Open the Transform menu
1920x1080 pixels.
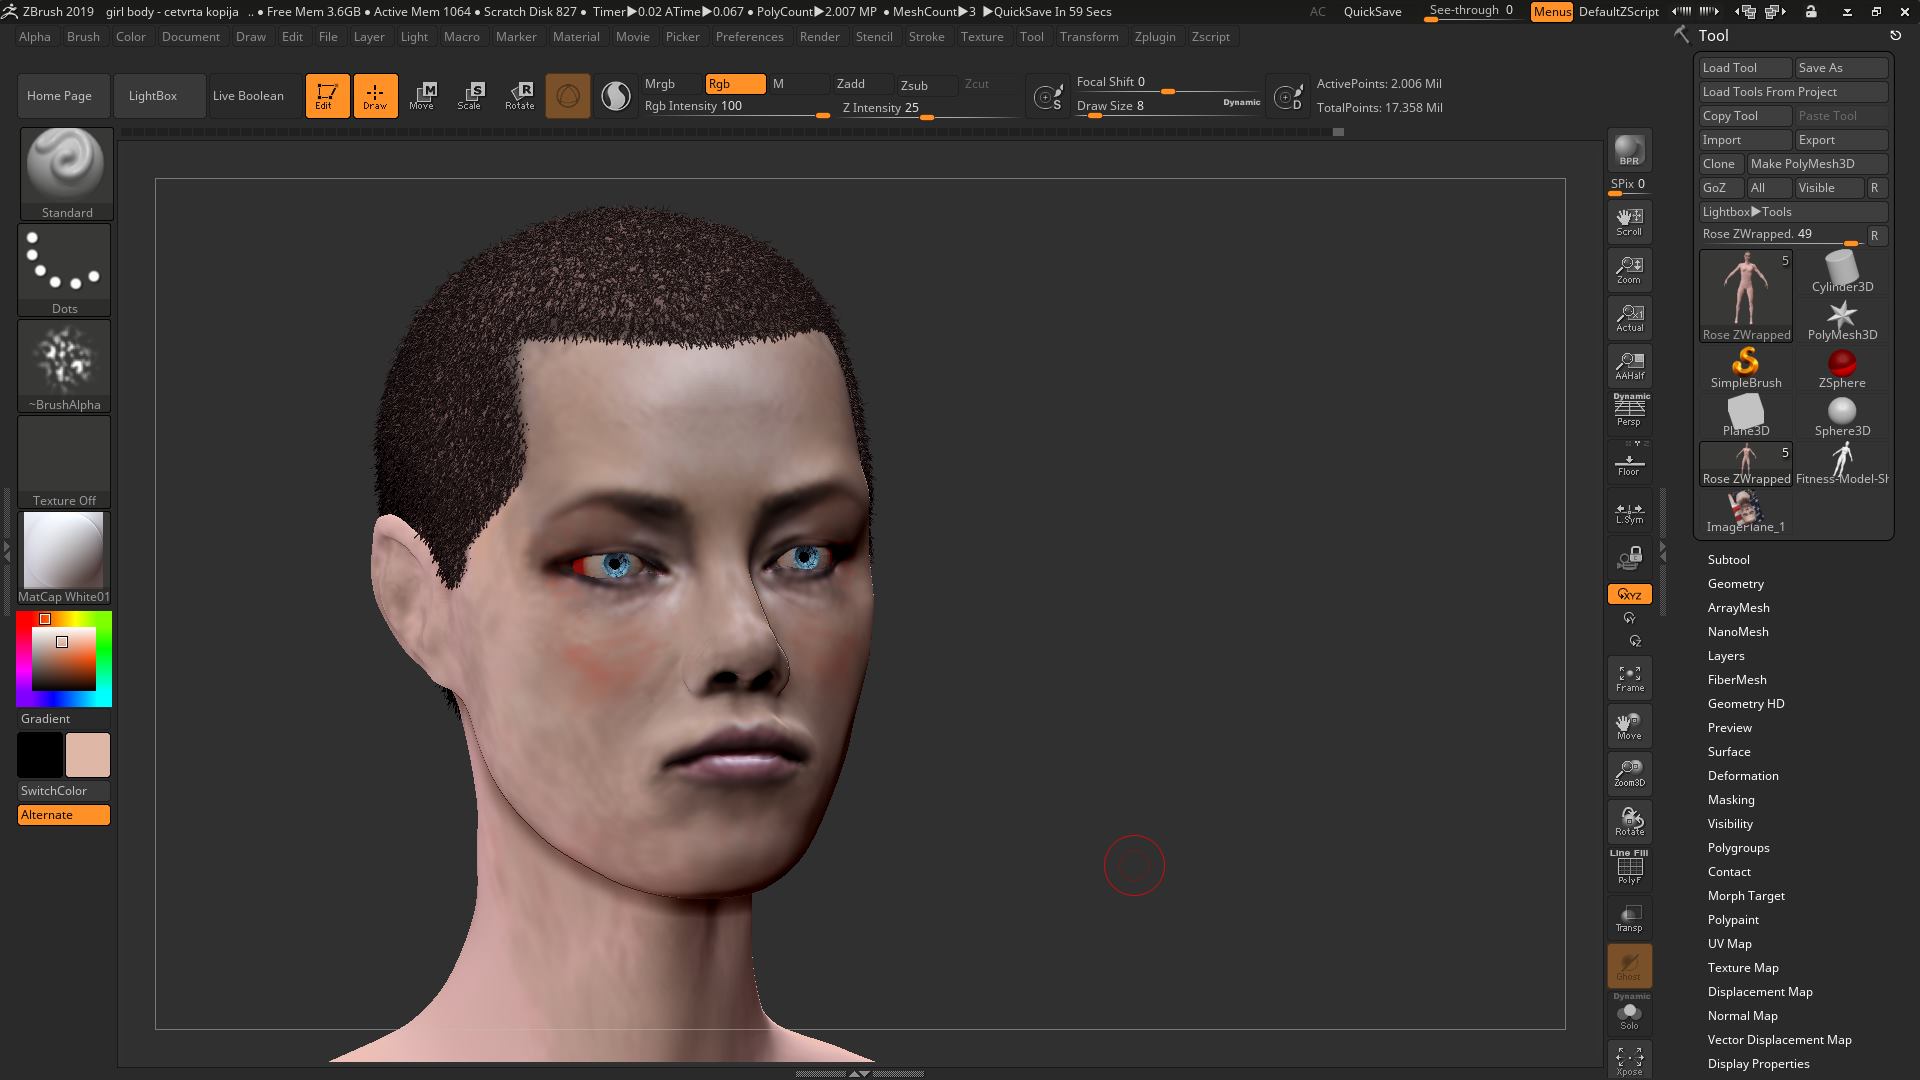click(1089, 37)
